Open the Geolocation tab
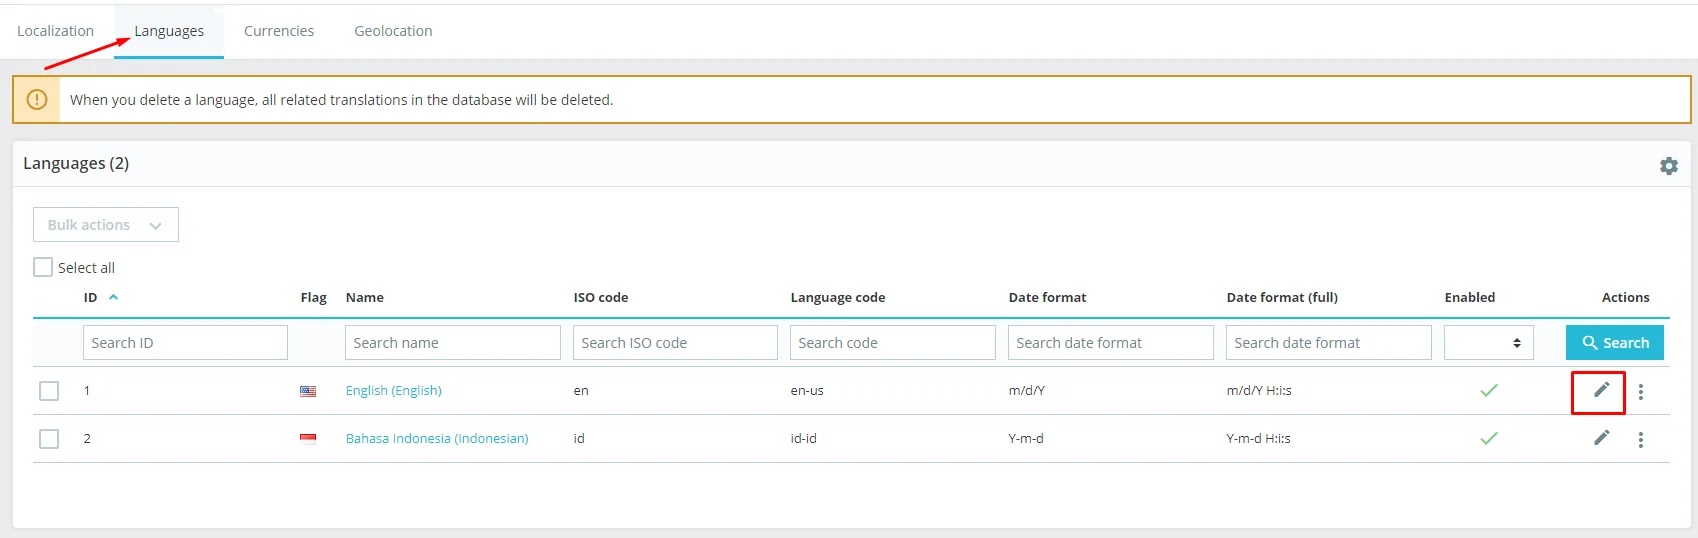This screenshot has height=538, width=1698. pyautogui.click(x=393, y=31)
